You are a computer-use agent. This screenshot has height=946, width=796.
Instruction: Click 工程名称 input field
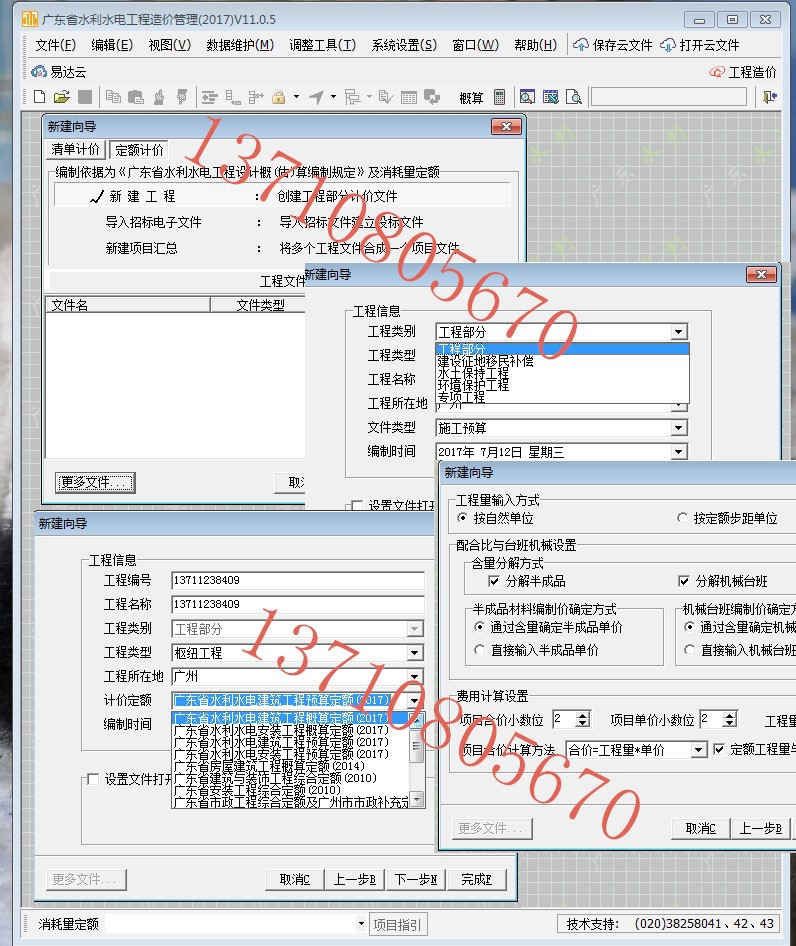(x=298, y=605)
